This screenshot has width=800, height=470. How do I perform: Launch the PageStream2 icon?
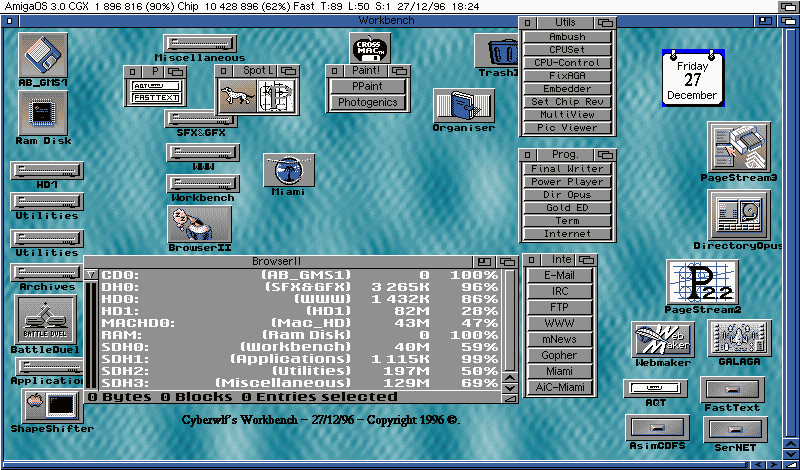tap(702, 282)
